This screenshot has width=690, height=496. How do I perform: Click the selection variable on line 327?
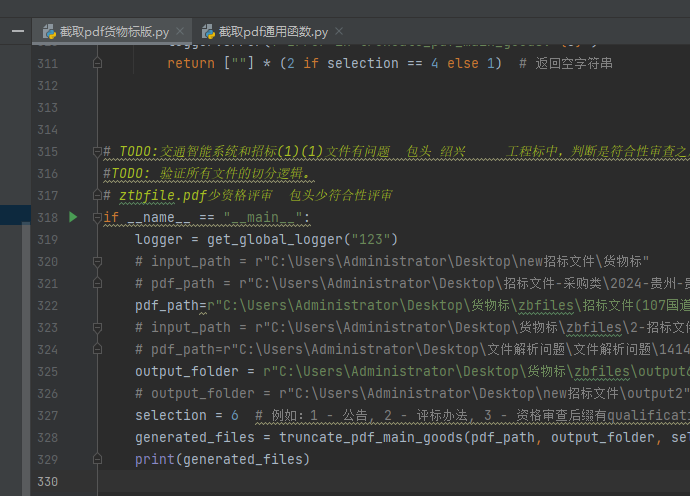[x=171, y=415]
